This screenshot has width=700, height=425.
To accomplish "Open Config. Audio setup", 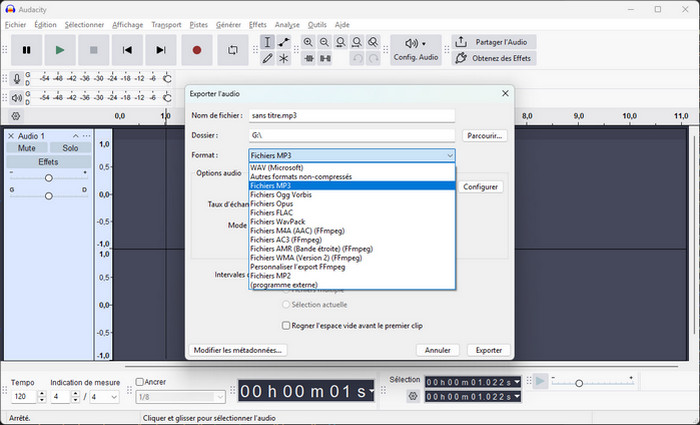I will (416, 50).
